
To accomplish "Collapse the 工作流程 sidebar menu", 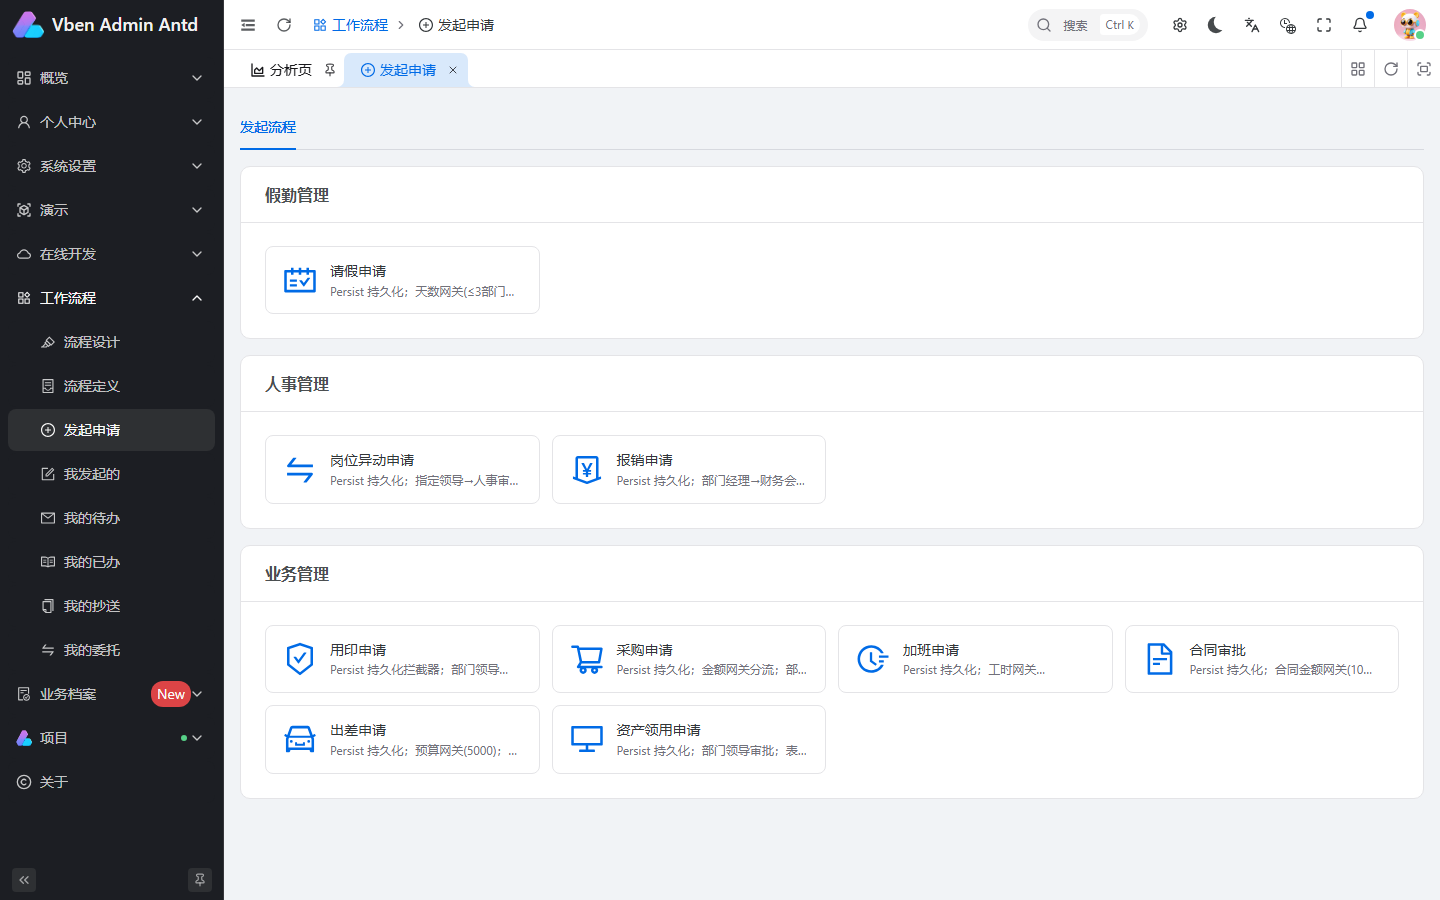I will tap(111, 298).
